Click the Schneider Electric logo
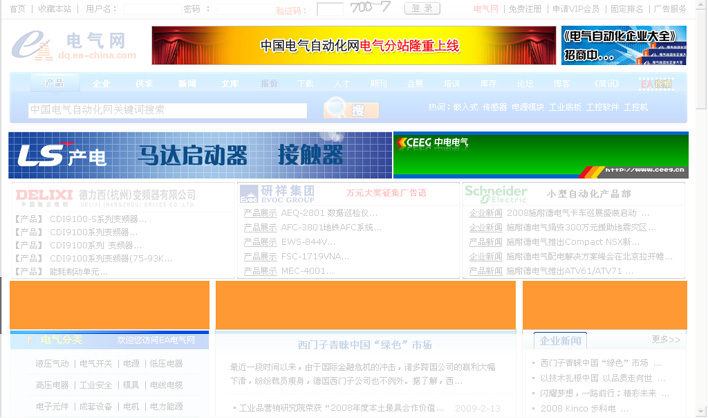The image size is (708, 418). click(496, 193)
